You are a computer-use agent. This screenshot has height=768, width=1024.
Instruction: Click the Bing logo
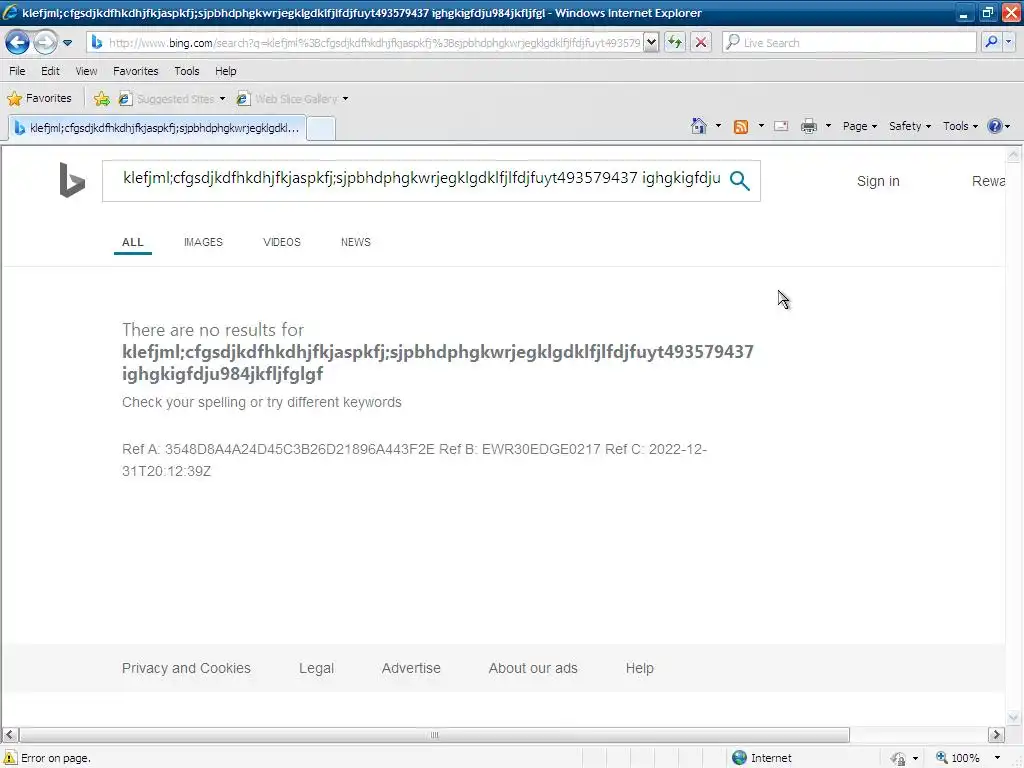[72, 180]
